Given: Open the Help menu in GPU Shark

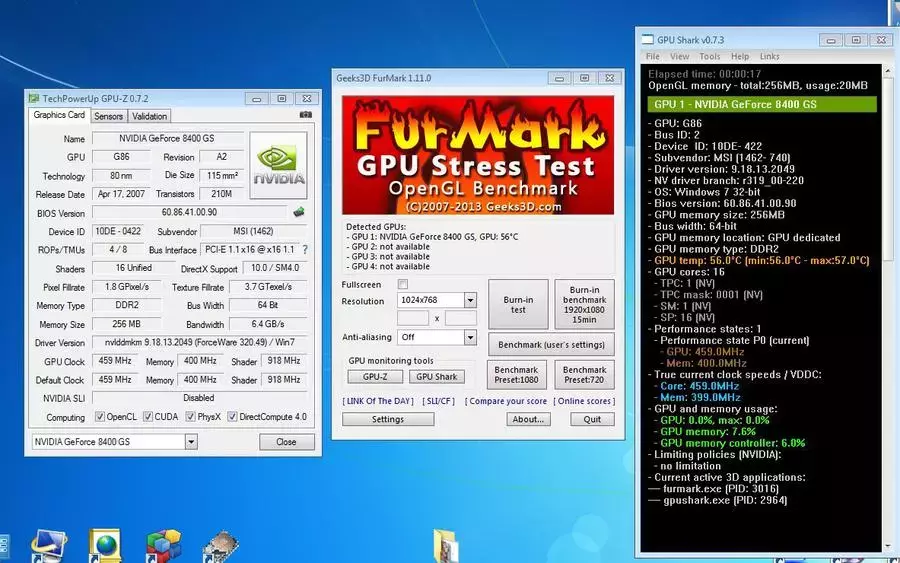Looking at the screenshot, I should (740, 56).
